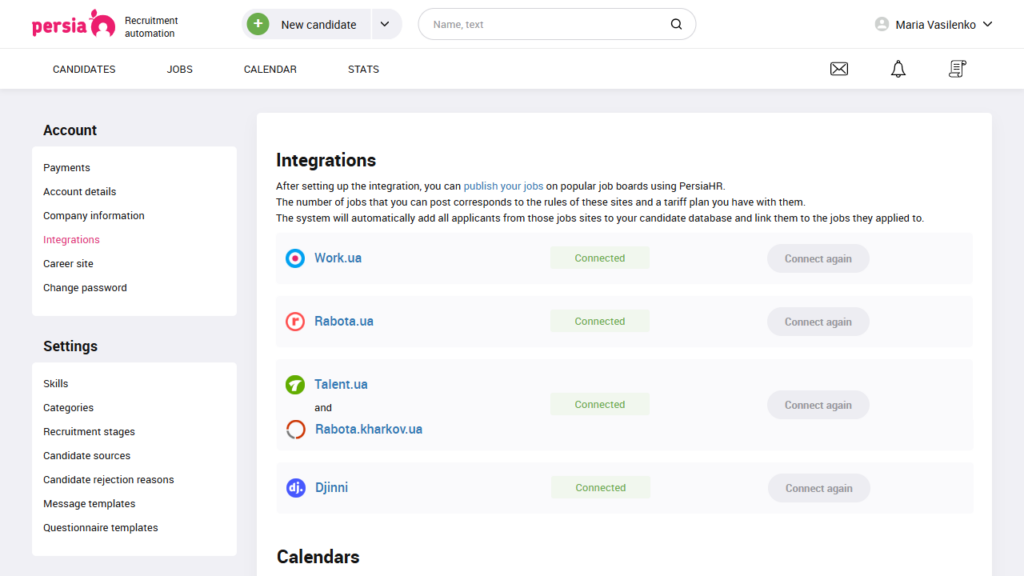
Task: Click the green plus New candidate icon
Action: (x=258, y=24)
